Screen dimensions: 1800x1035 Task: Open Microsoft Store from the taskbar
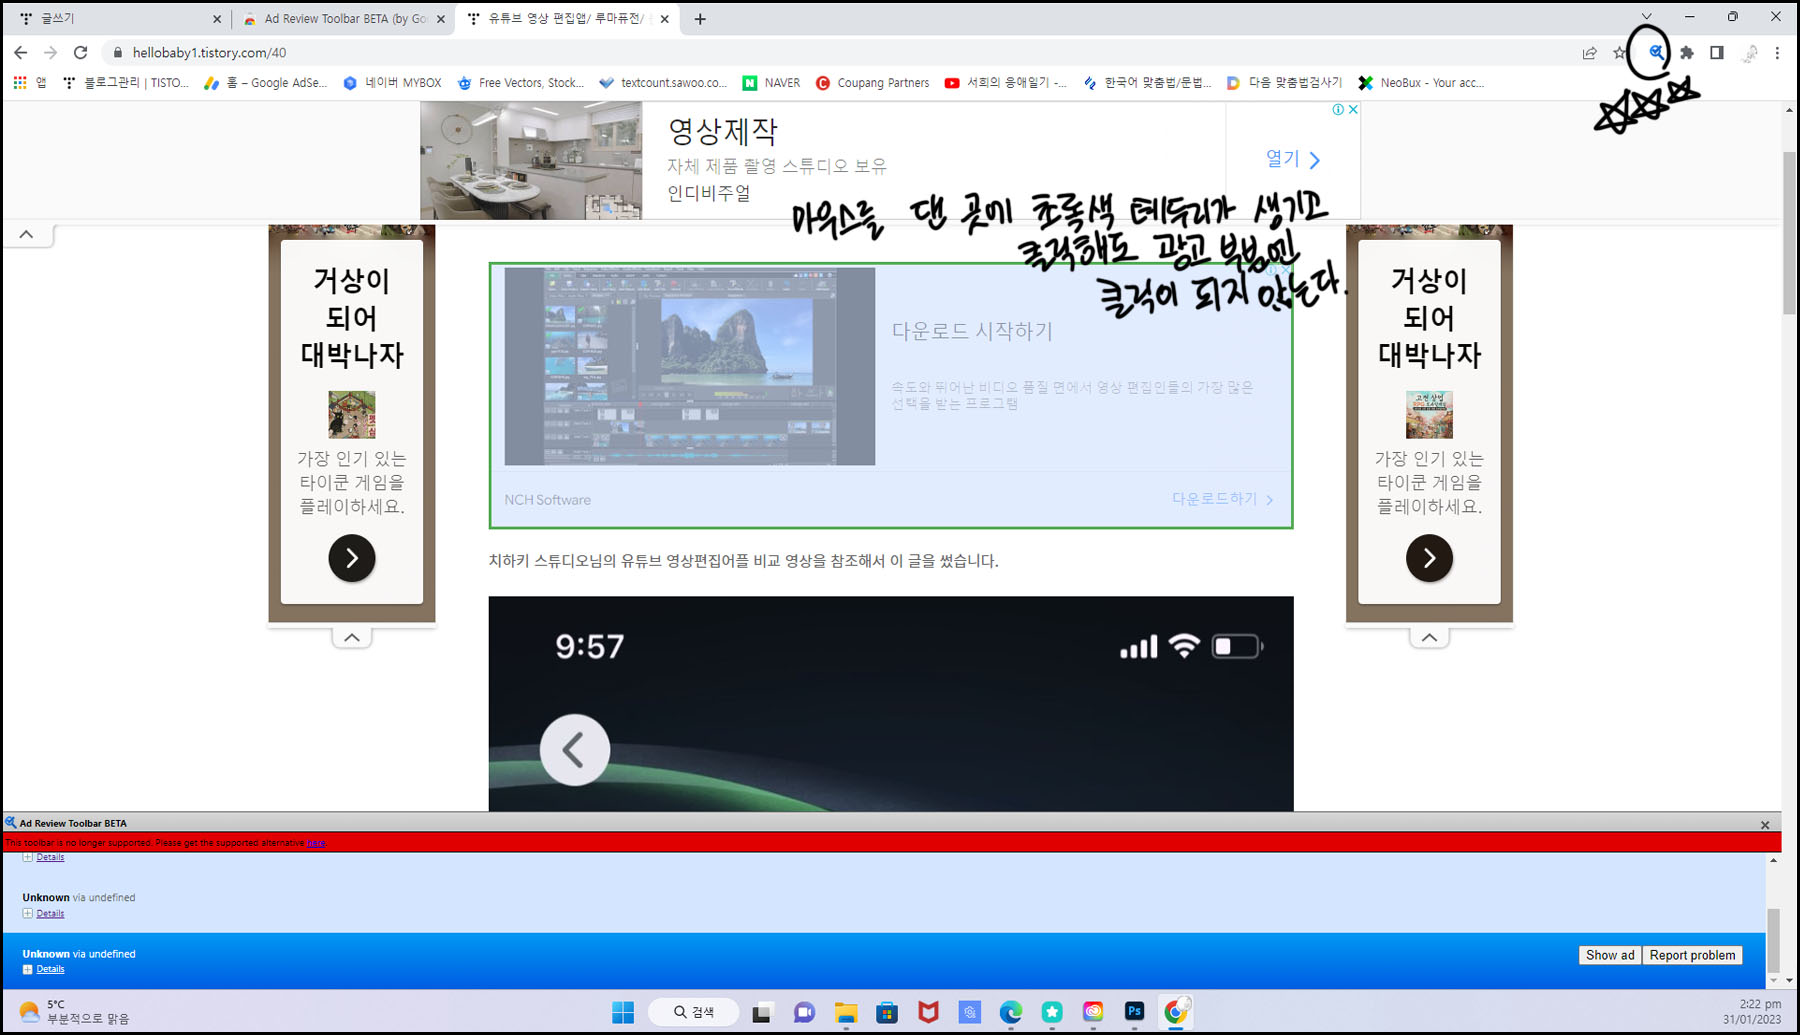tap(887, 1012)
